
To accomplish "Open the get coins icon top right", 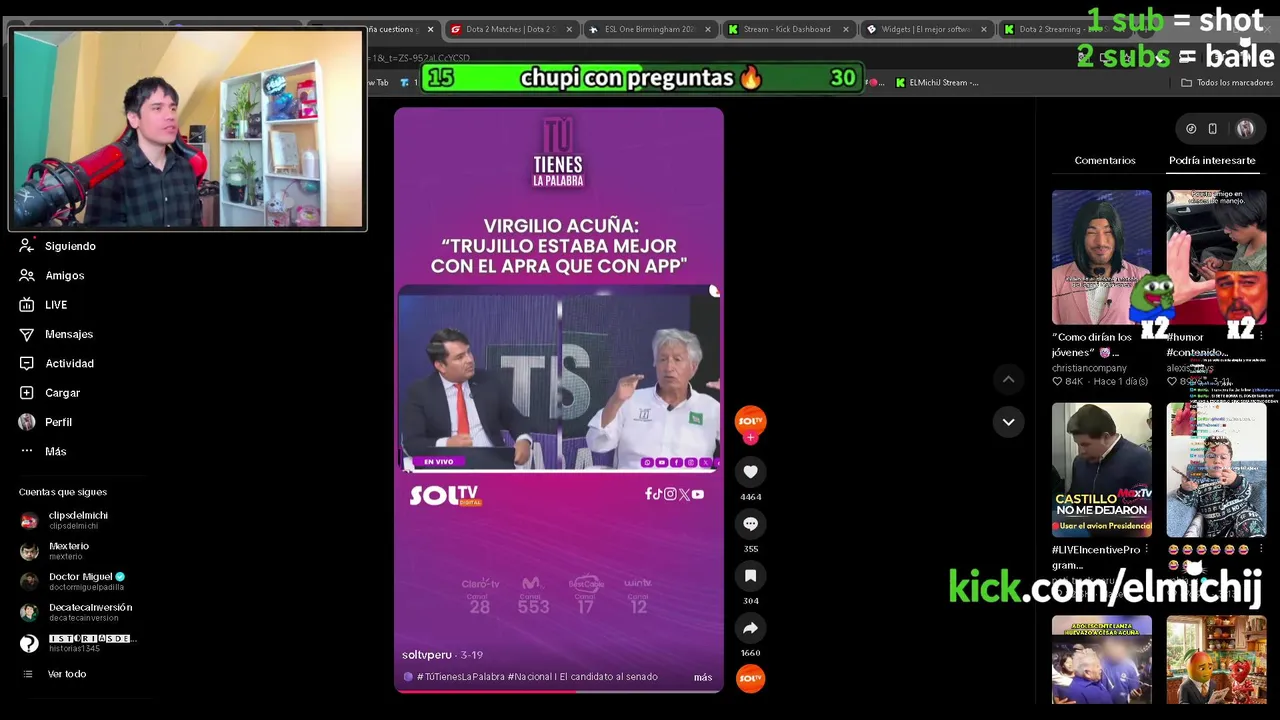I will [x=1191, y=129].
